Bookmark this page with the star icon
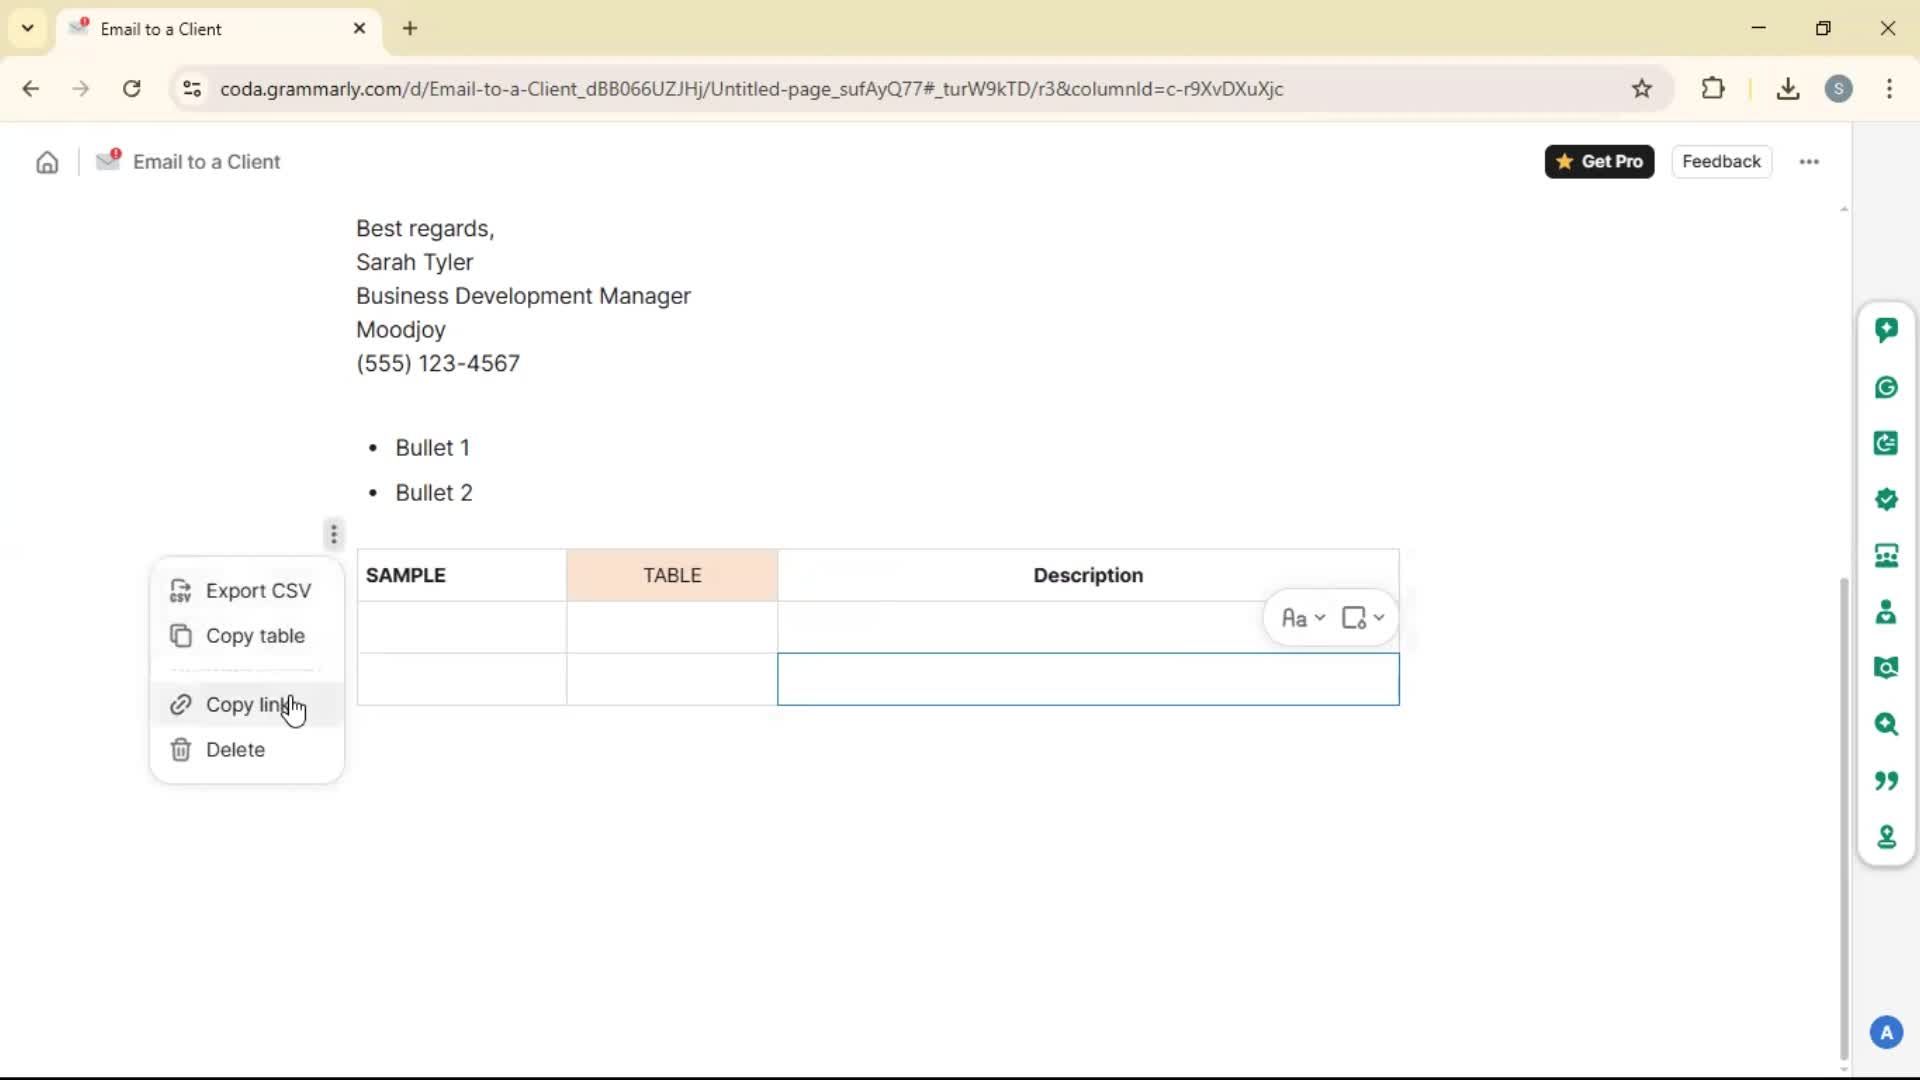The height and width of the screenshot is (1080, 1920). 1642,89
